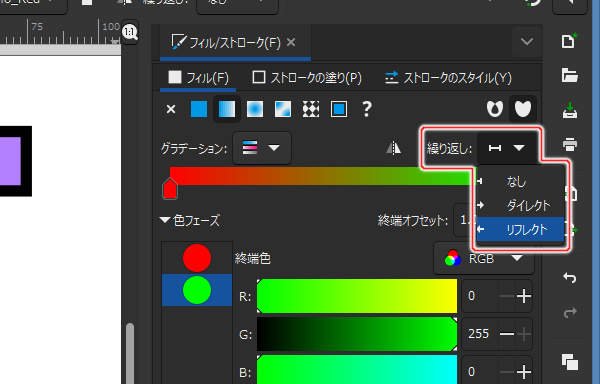
Task: Switch to ストロークのスタイル(Y) tab
Action: point(448,78)
